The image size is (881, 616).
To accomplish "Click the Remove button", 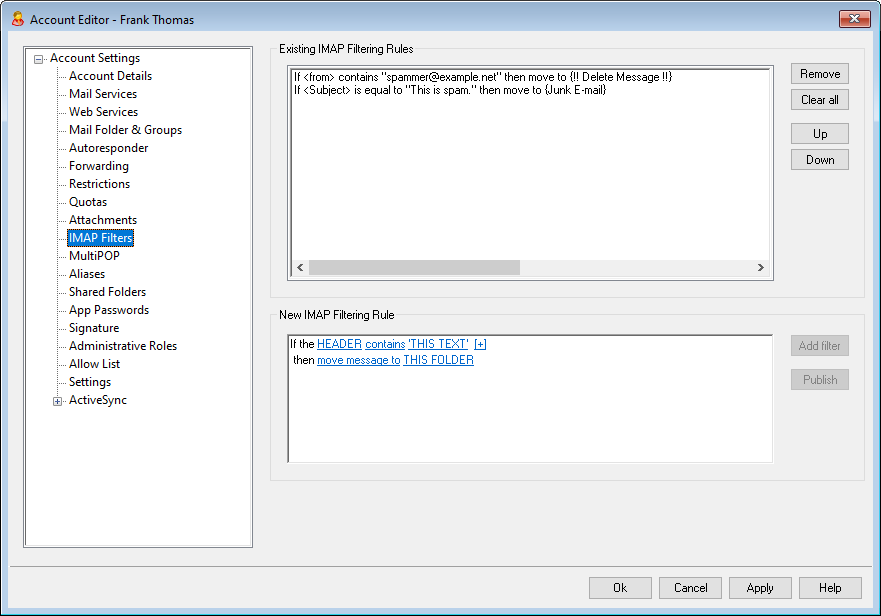I will coord(819,74).
